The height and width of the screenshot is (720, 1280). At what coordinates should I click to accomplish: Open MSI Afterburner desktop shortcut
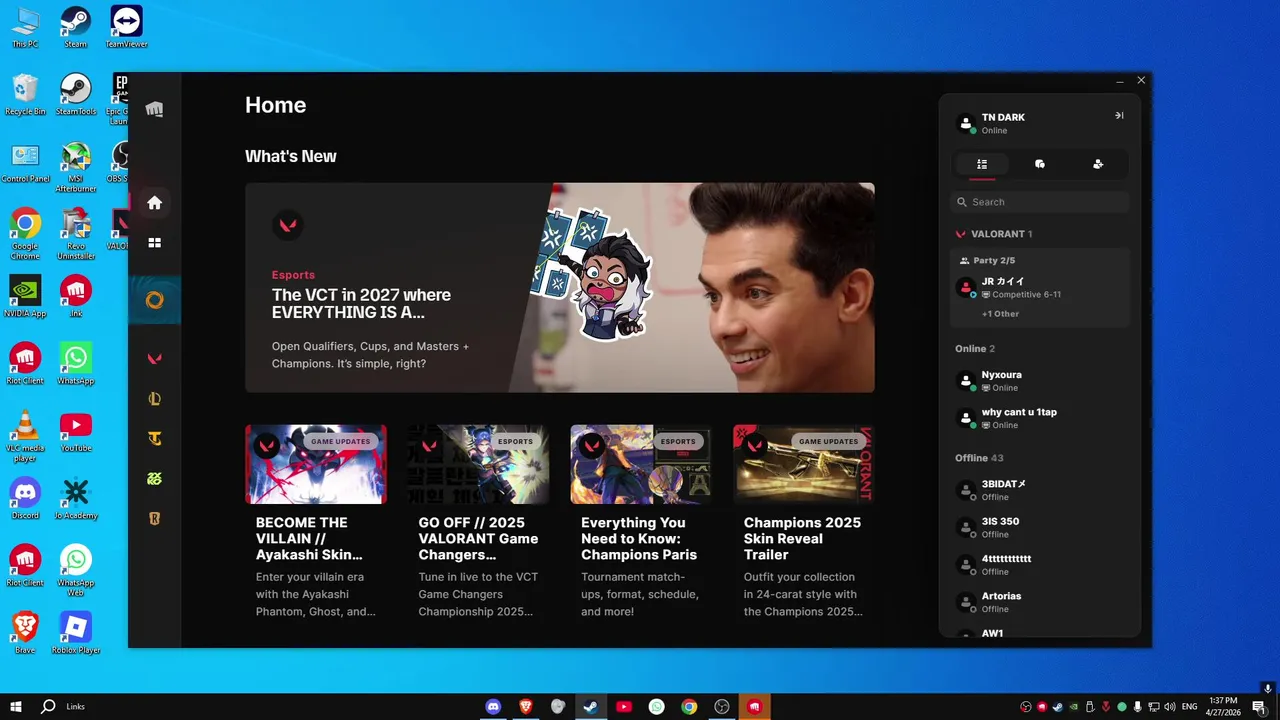[75, 166]
